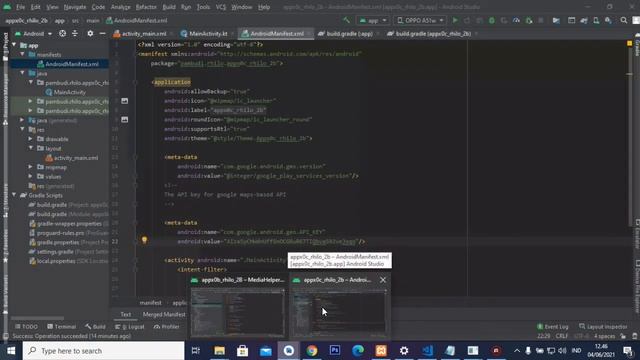Open the Layout Inspector
640x360 pixels.
603,327
